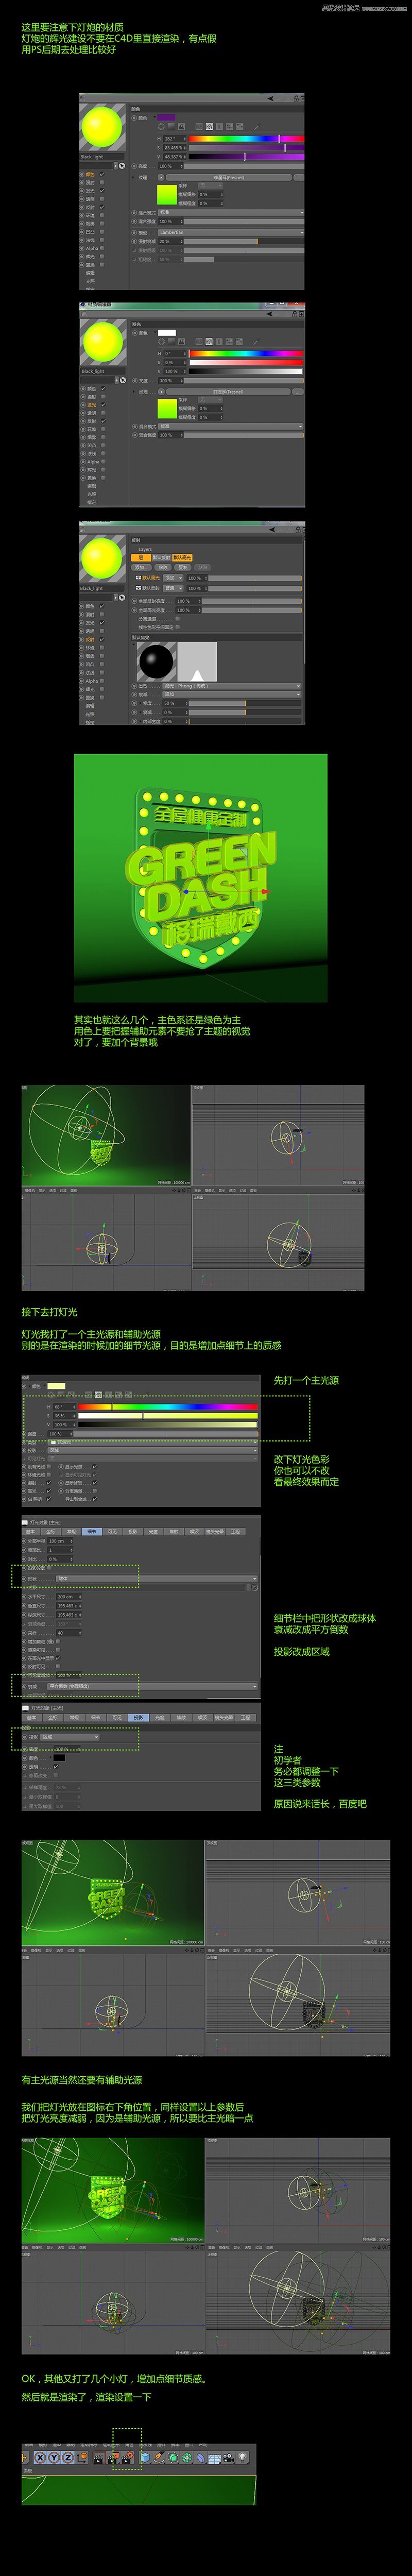Click the 菲涅耳(Fresnel) button in luminance panel

pos(229,391)
